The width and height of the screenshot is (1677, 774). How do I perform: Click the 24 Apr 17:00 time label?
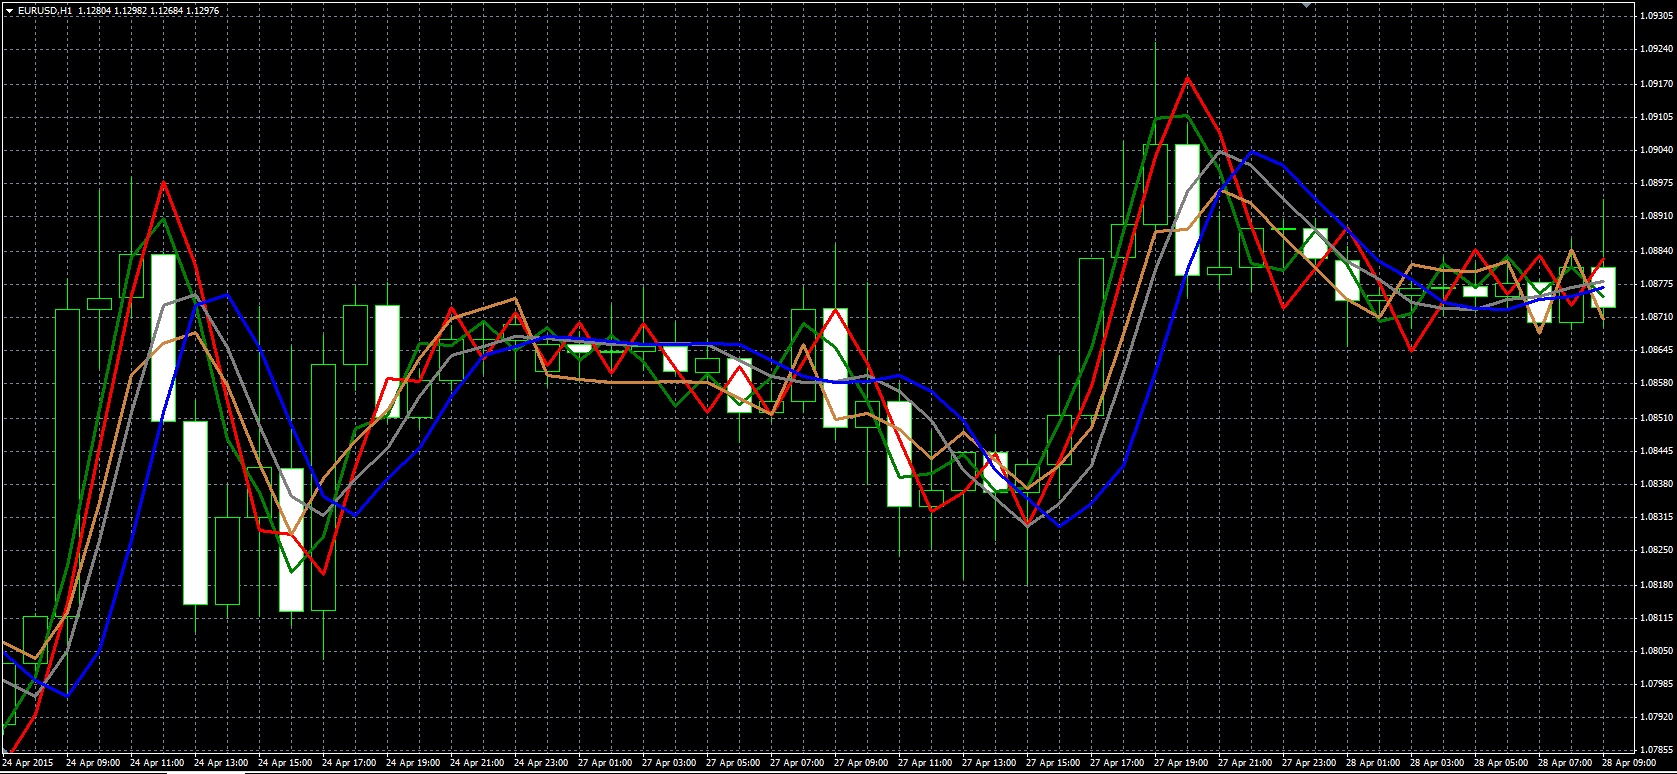click(349, 763)
